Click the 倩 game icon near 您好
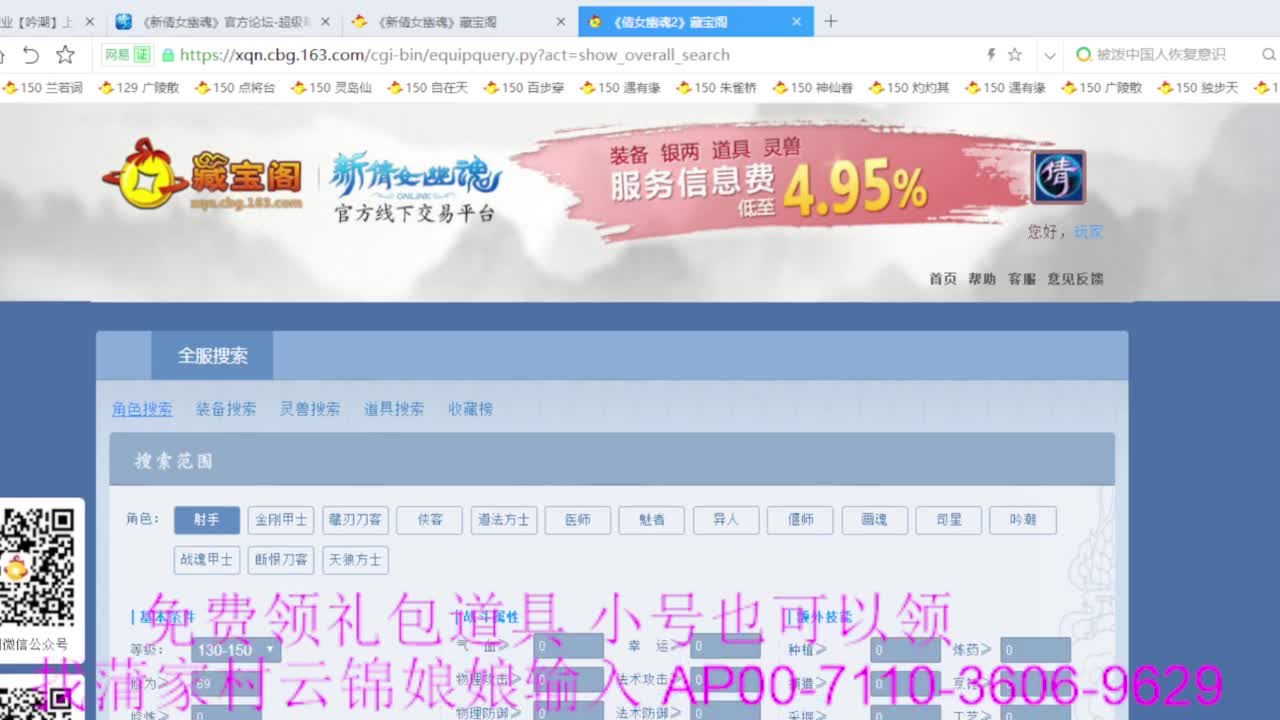 pyautogui.click(x=1058, y=176)
